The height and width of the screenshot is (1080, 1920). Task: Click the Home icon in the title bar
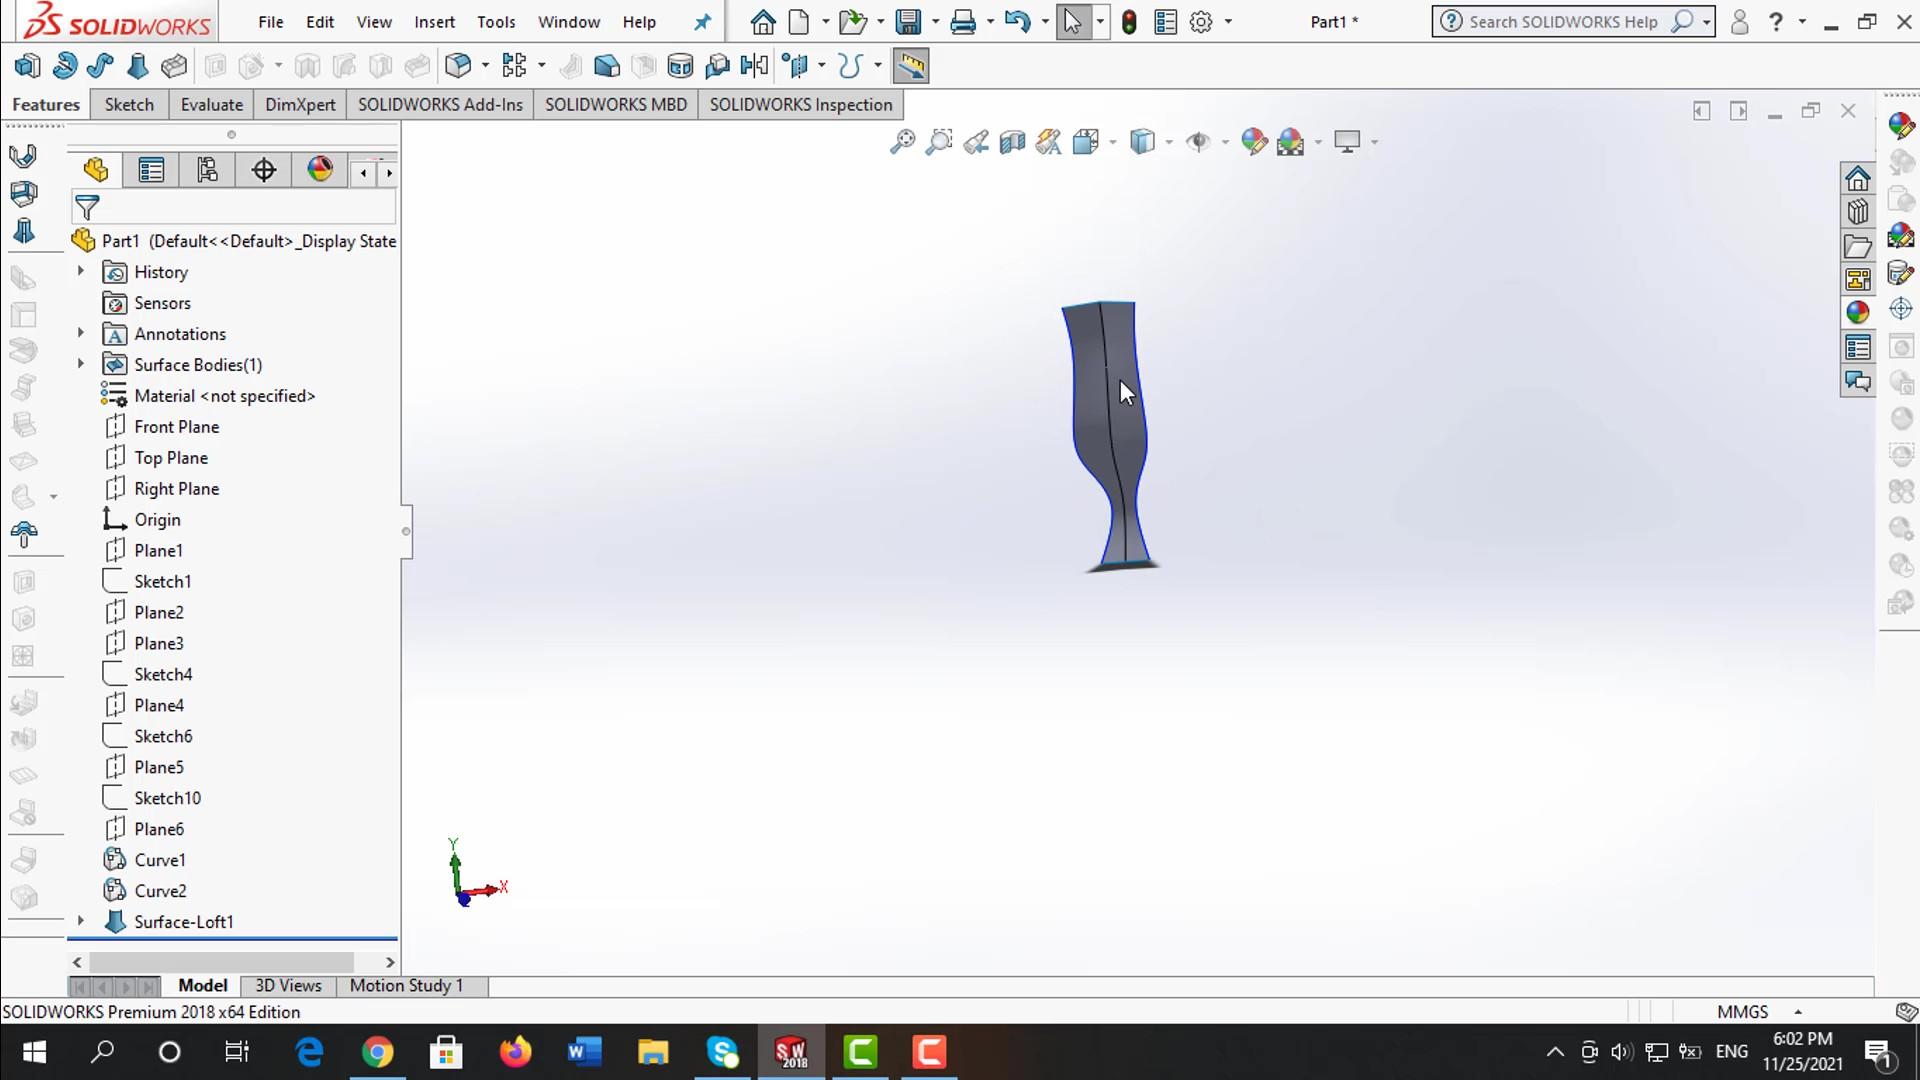click(763, 22)
